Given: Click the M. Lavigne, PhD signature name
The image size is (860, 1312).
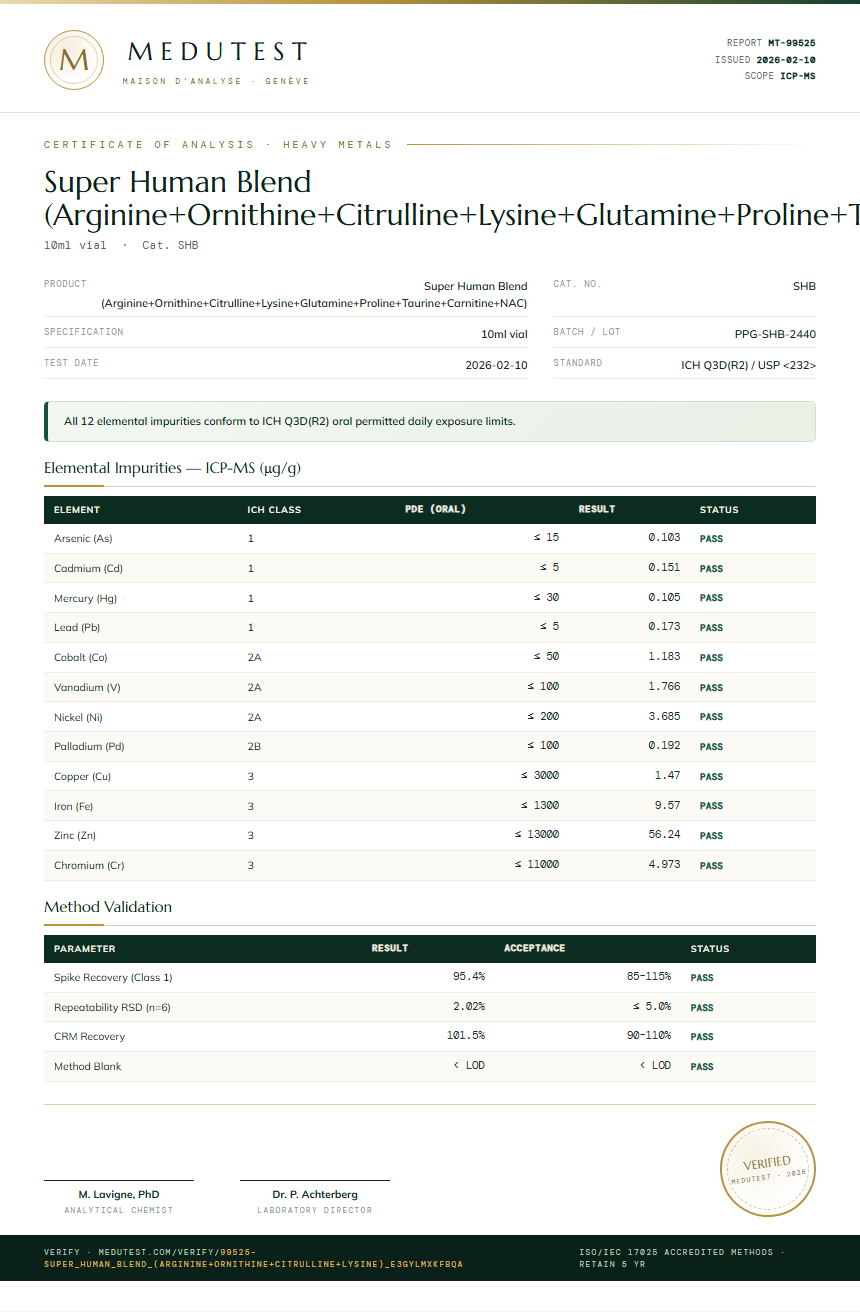Looking at the screenshot, I should pos(119,1194).
